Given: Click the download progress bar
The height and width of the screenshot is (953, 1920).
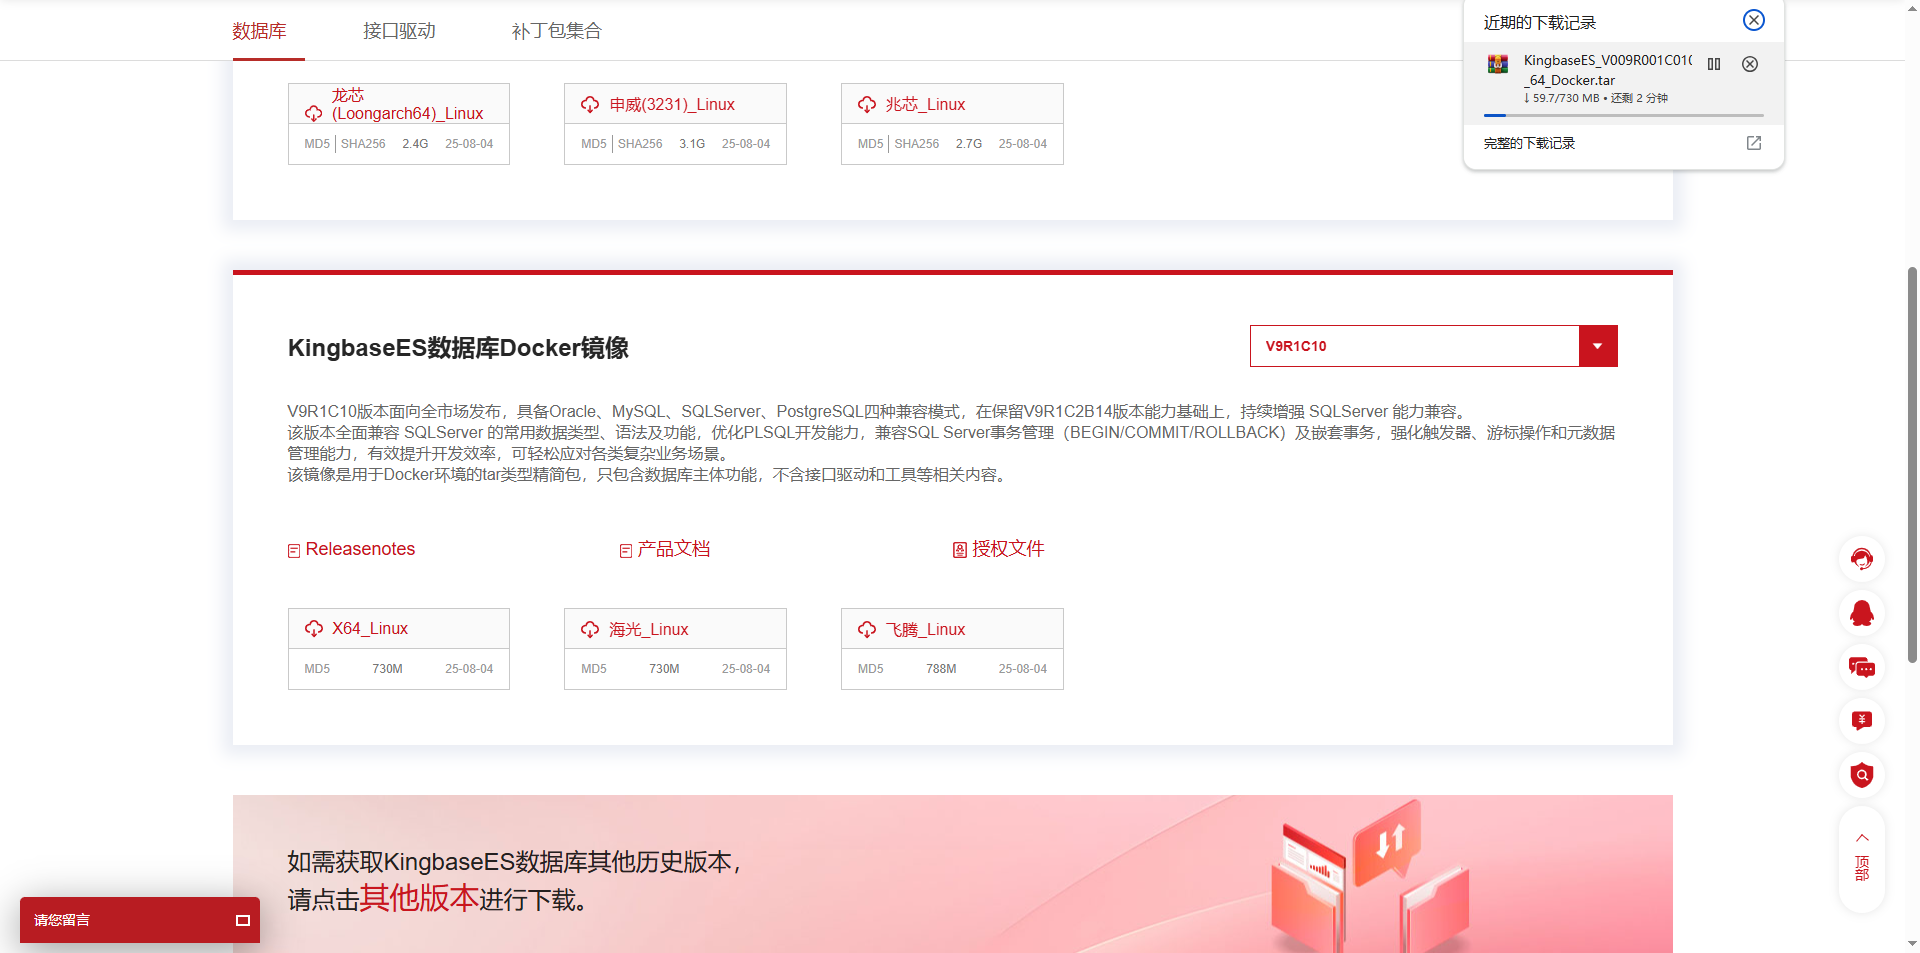Looking at the screenshot, I should (x=1624, y=115).
